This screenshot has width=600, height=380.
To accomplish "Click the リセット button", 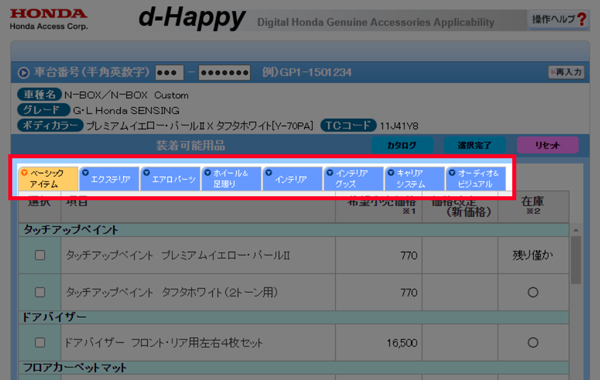I will pos(548,145).
